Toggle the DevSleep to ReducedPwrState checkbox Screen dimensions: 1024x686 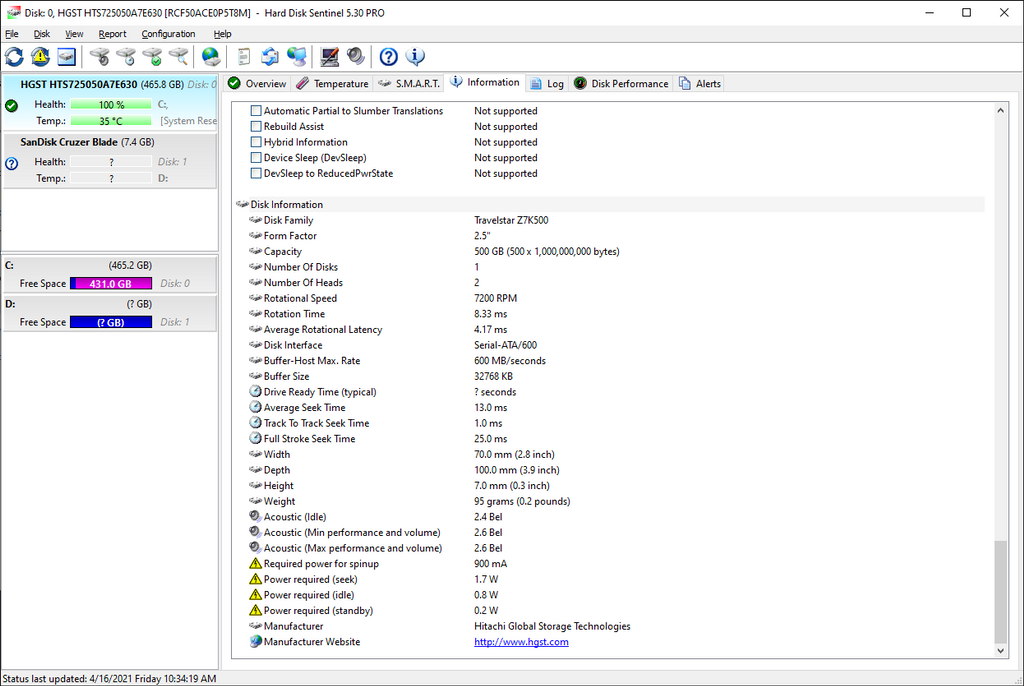[256, 173]
